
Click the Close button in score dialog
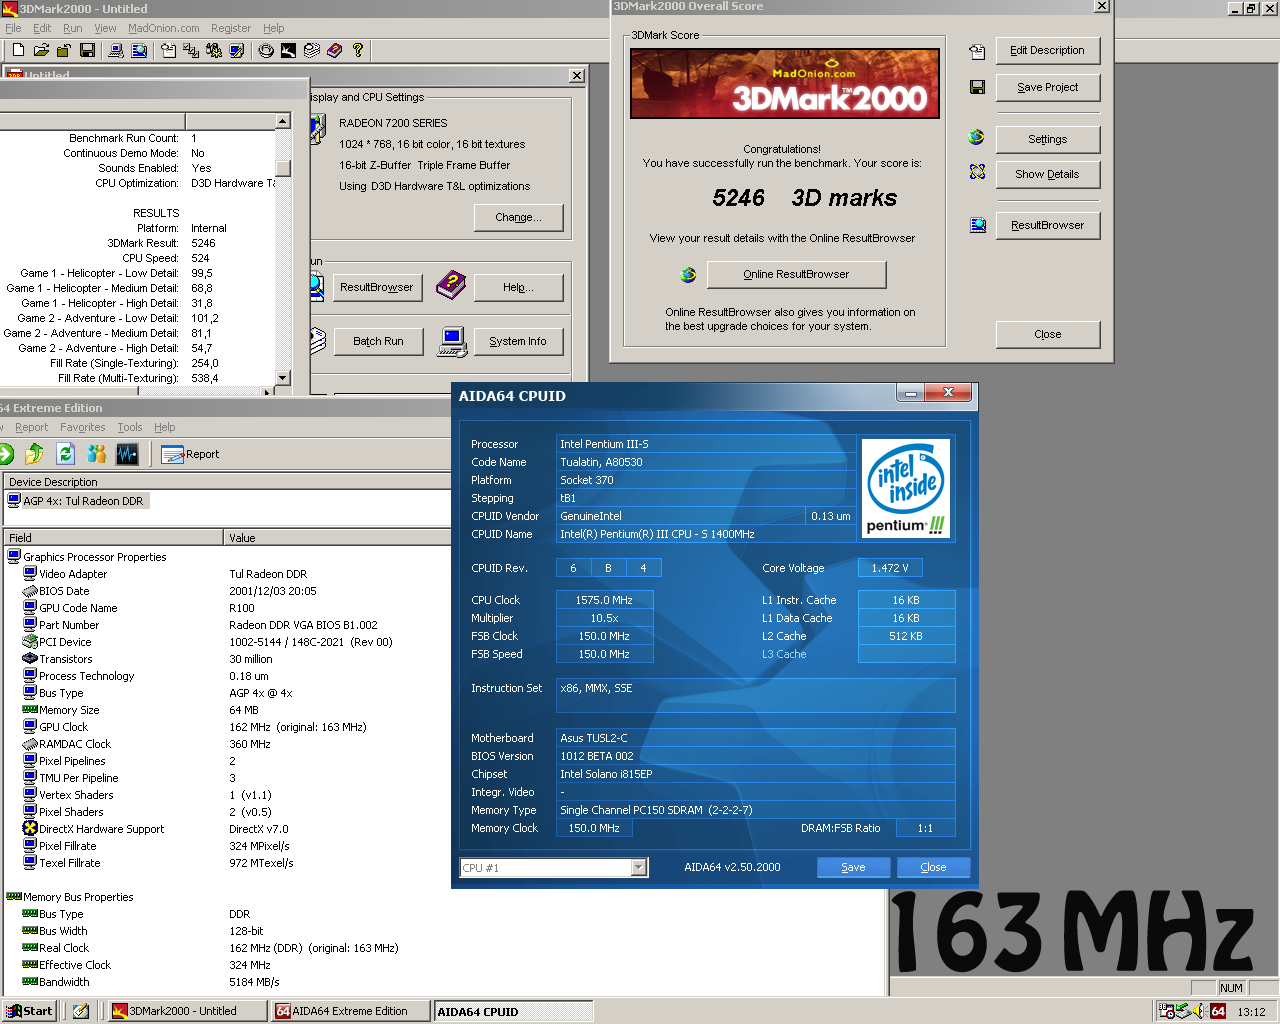[x=1047, y=334]
